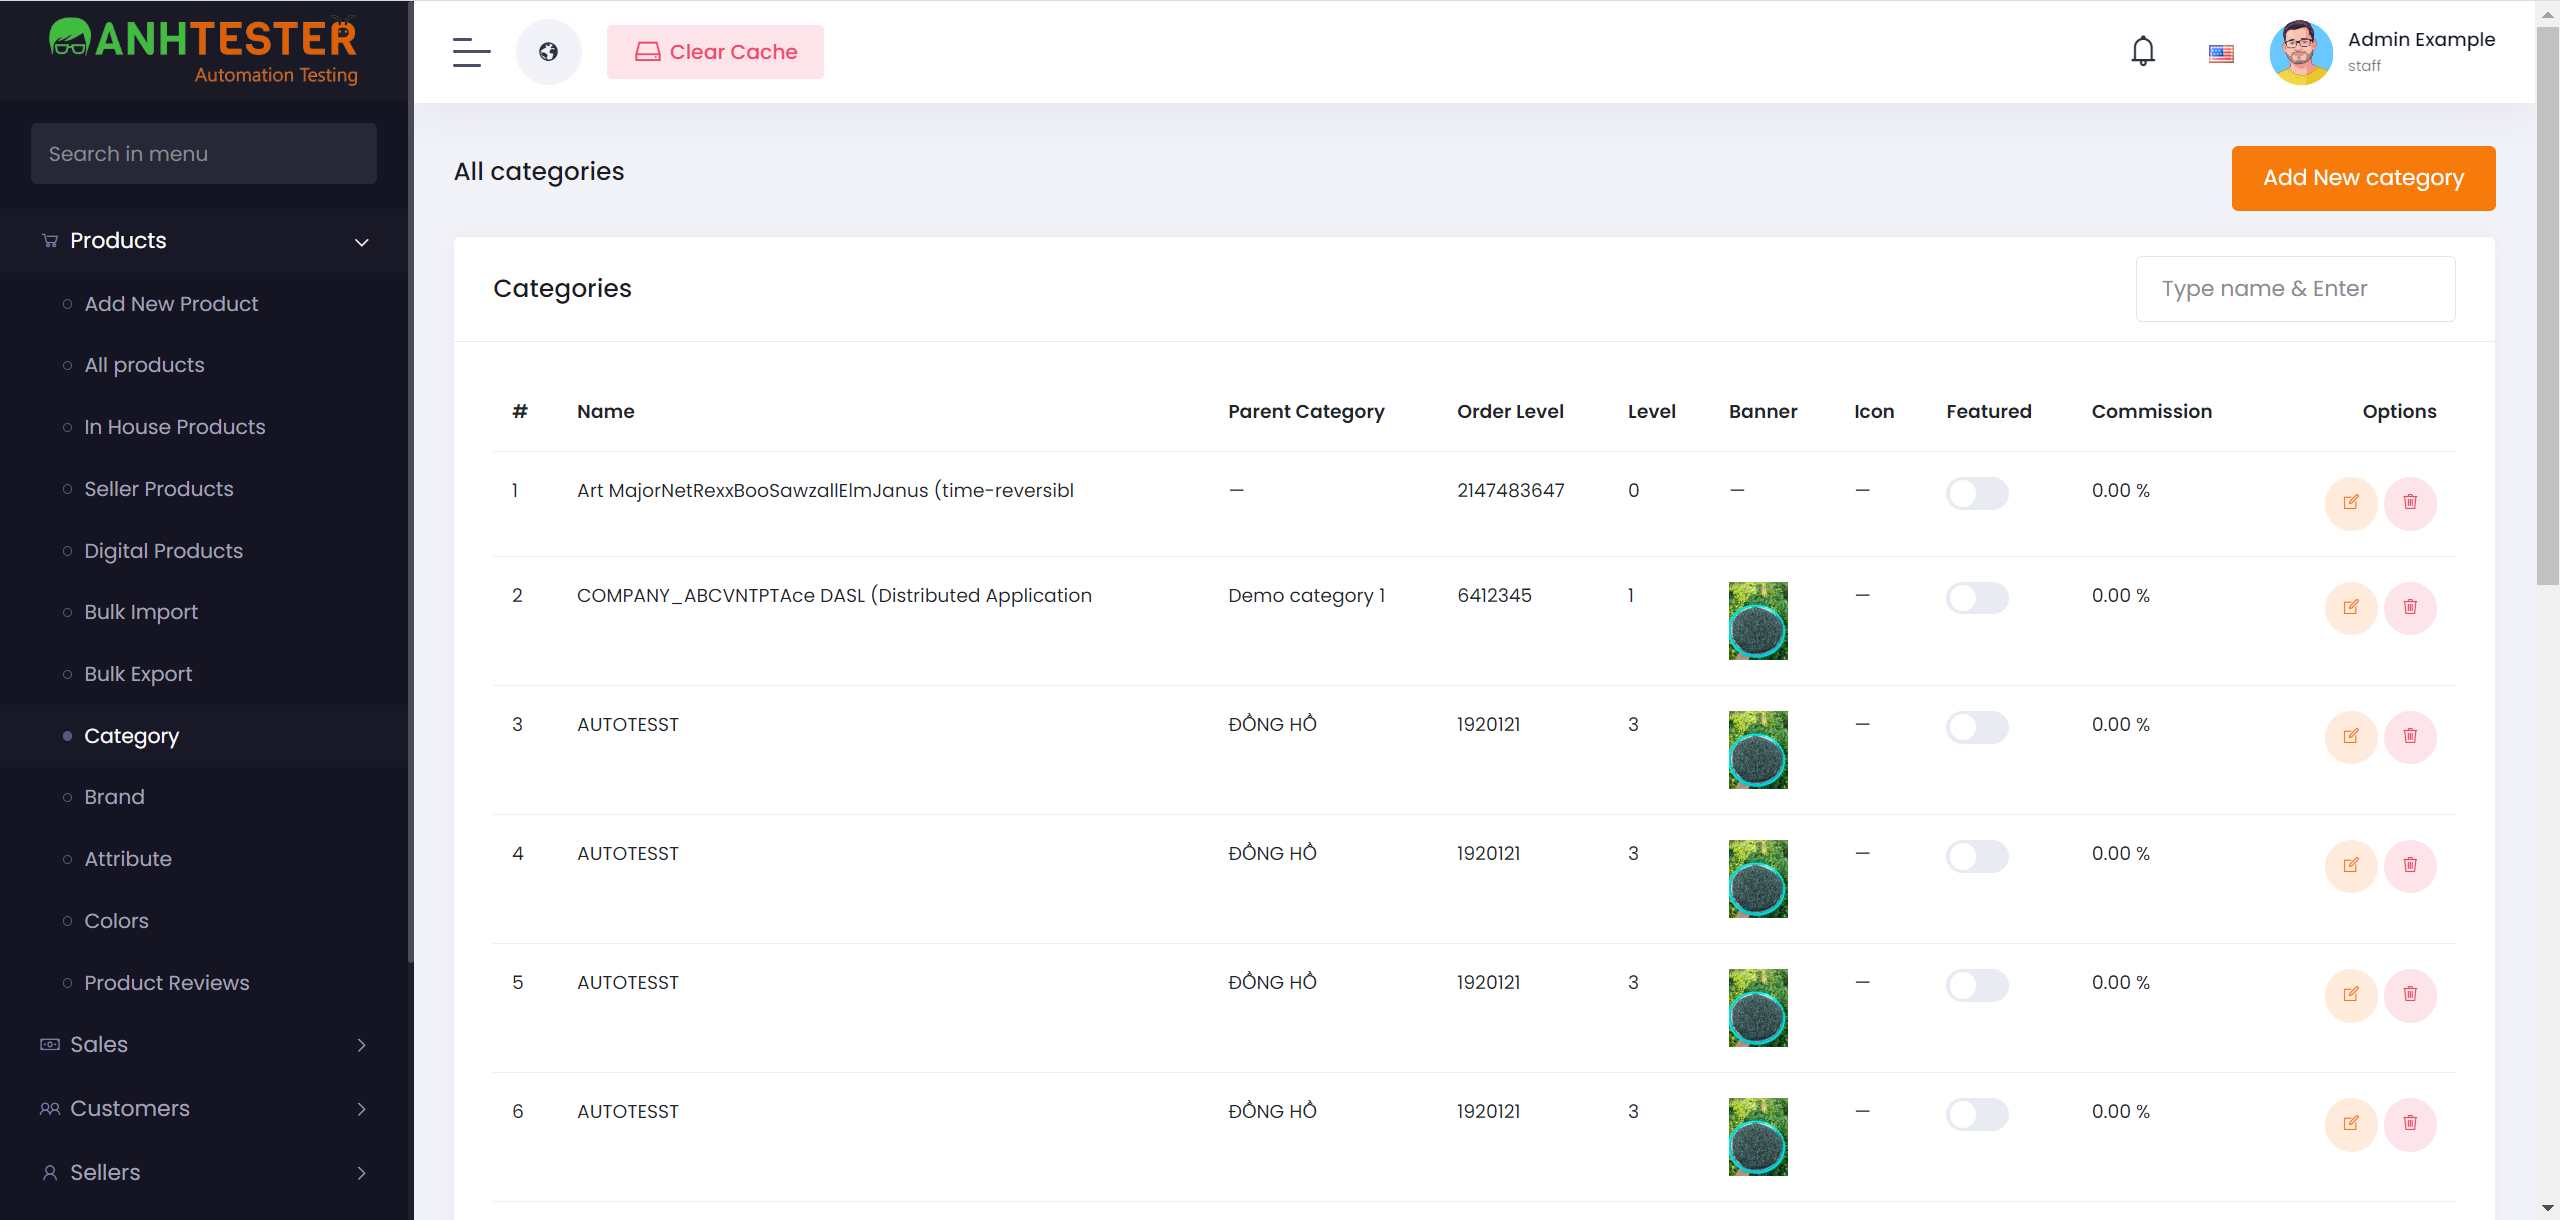This screenshot has height=1220, width=2560.
Task: Toggle Featured switch in row 3
Action: (1977, 727)
